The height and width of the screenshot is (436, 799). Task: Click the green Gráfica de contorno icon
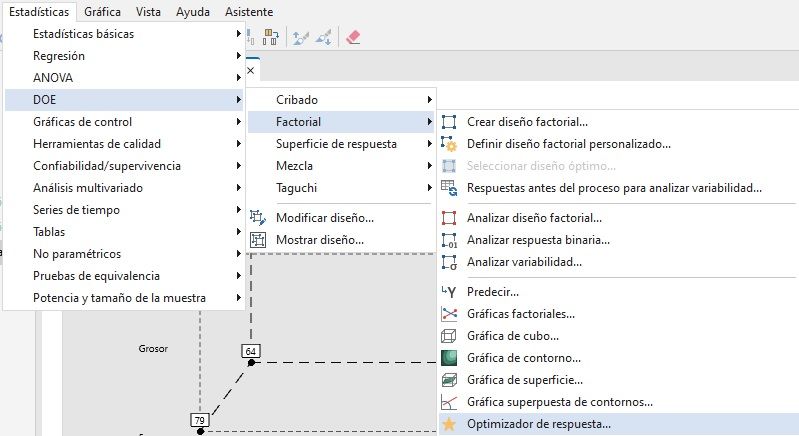(x=449, y=358)
